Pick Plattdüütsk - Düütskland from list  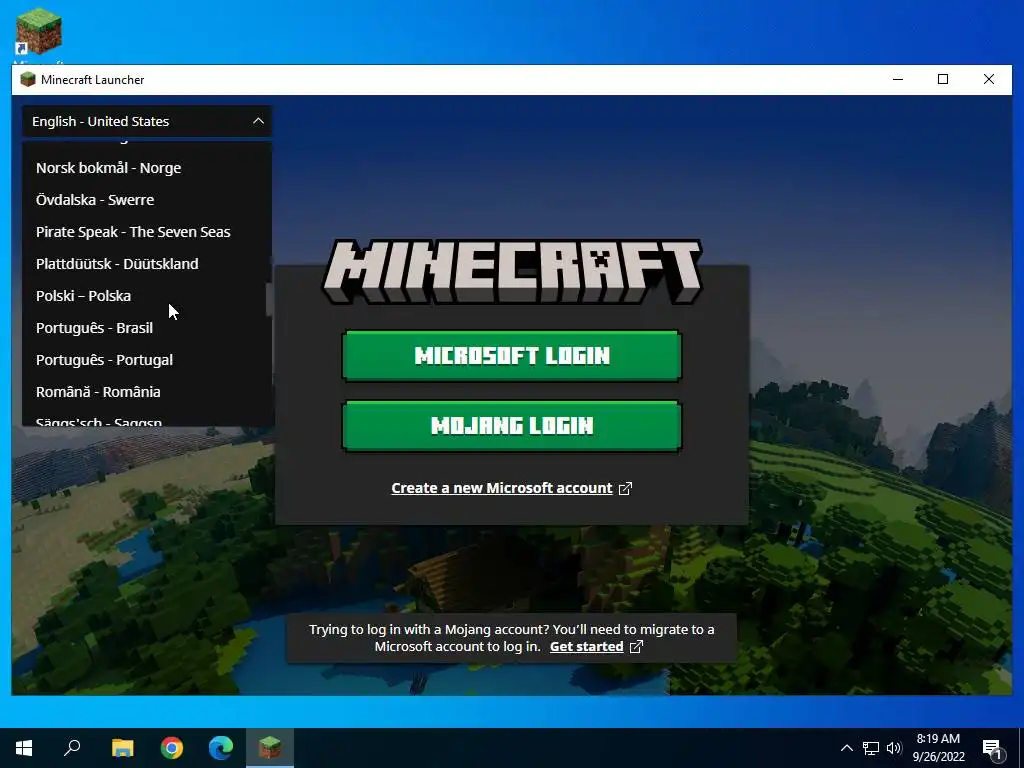148,264
